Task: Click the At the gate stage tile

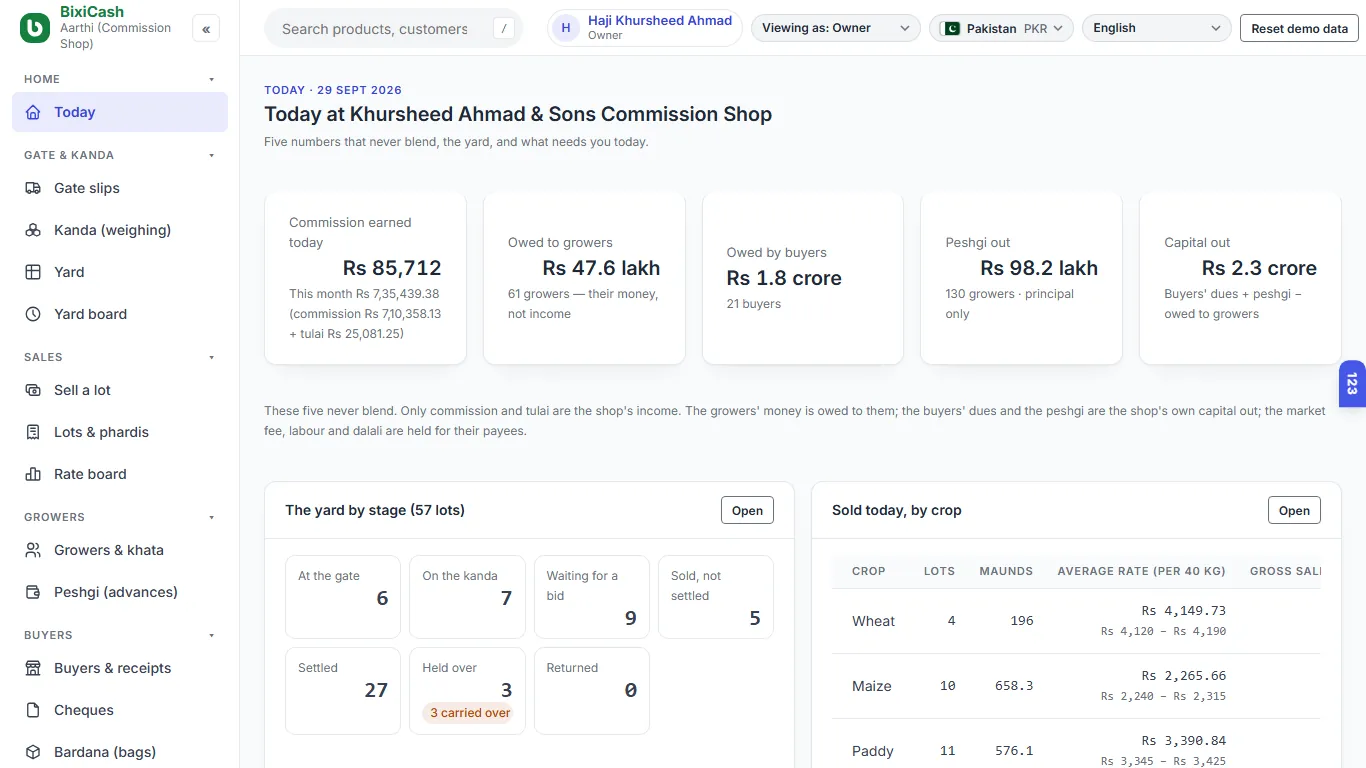Action: (343, 597)
